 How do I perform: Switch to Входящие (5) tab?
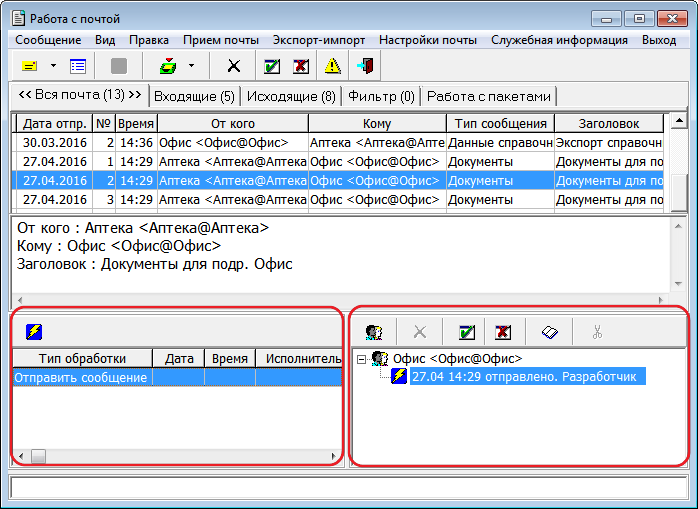pyautogui.click(x=194, y=96)
